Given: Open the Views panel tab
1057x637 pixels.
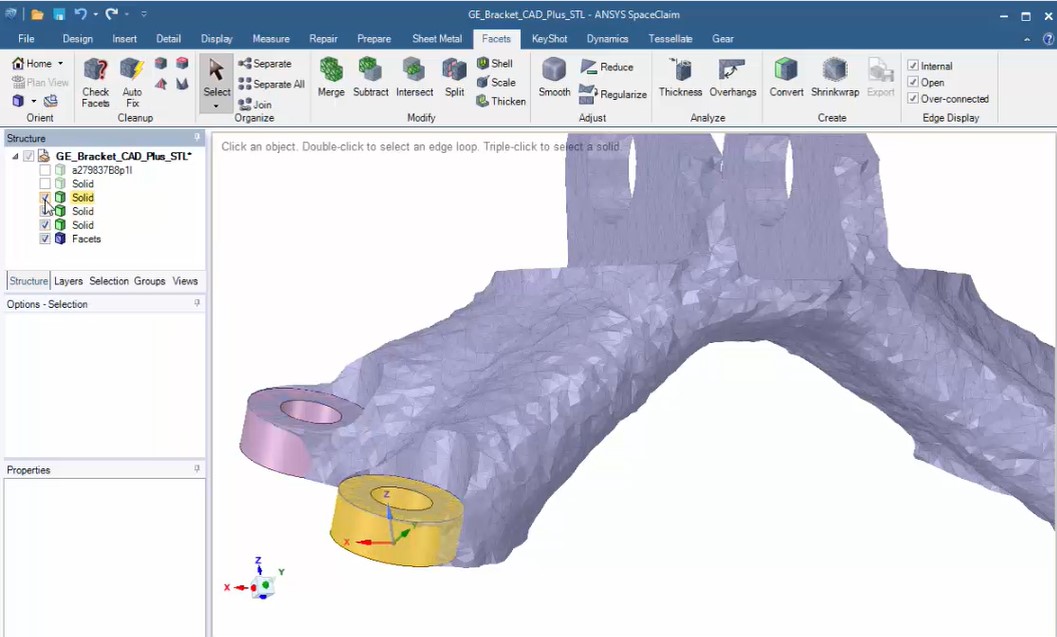Looking at the screenshot, I should coord(185,281).
